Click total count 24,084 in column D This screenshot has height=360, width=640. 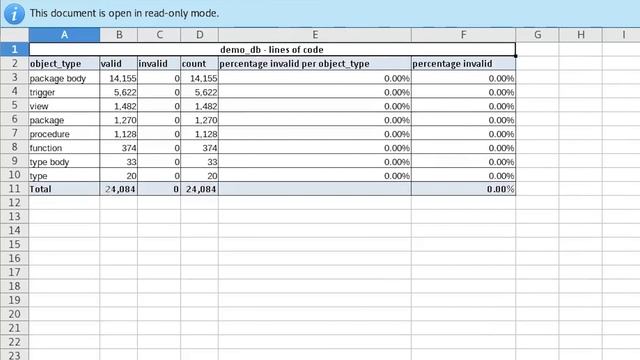[x=200, y=189]
